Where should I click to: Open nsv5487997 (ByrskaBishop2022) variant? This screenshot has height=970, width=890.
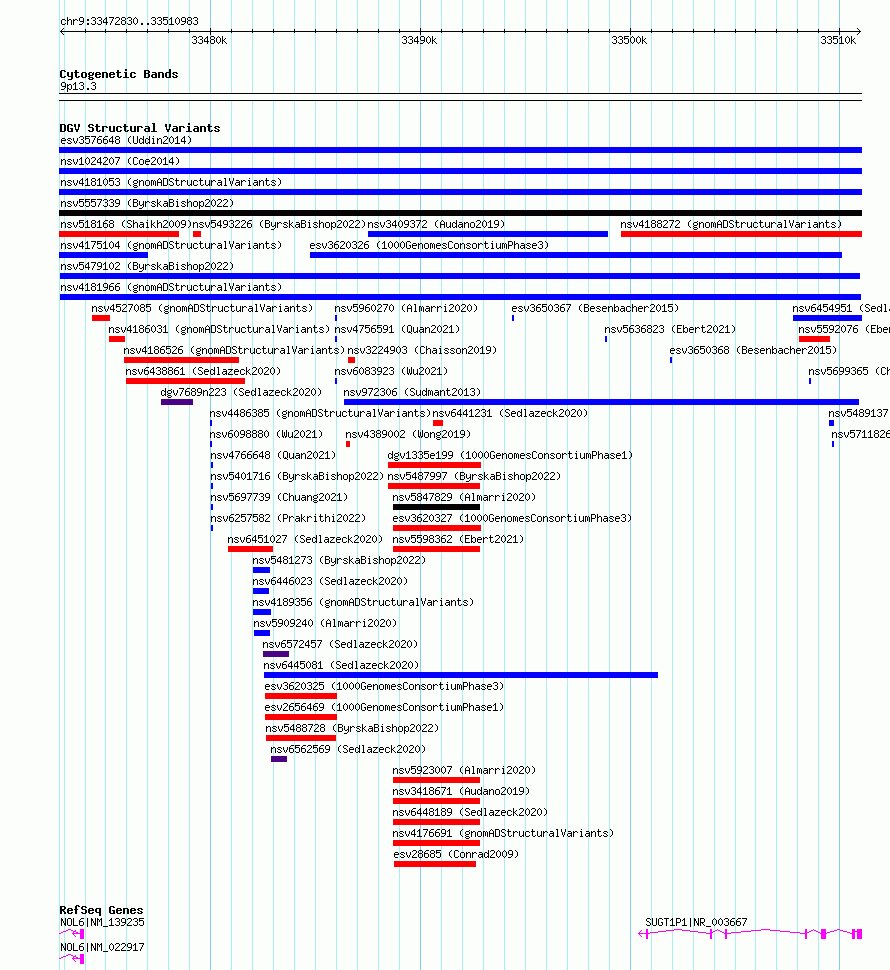click(x=474, y=477)
